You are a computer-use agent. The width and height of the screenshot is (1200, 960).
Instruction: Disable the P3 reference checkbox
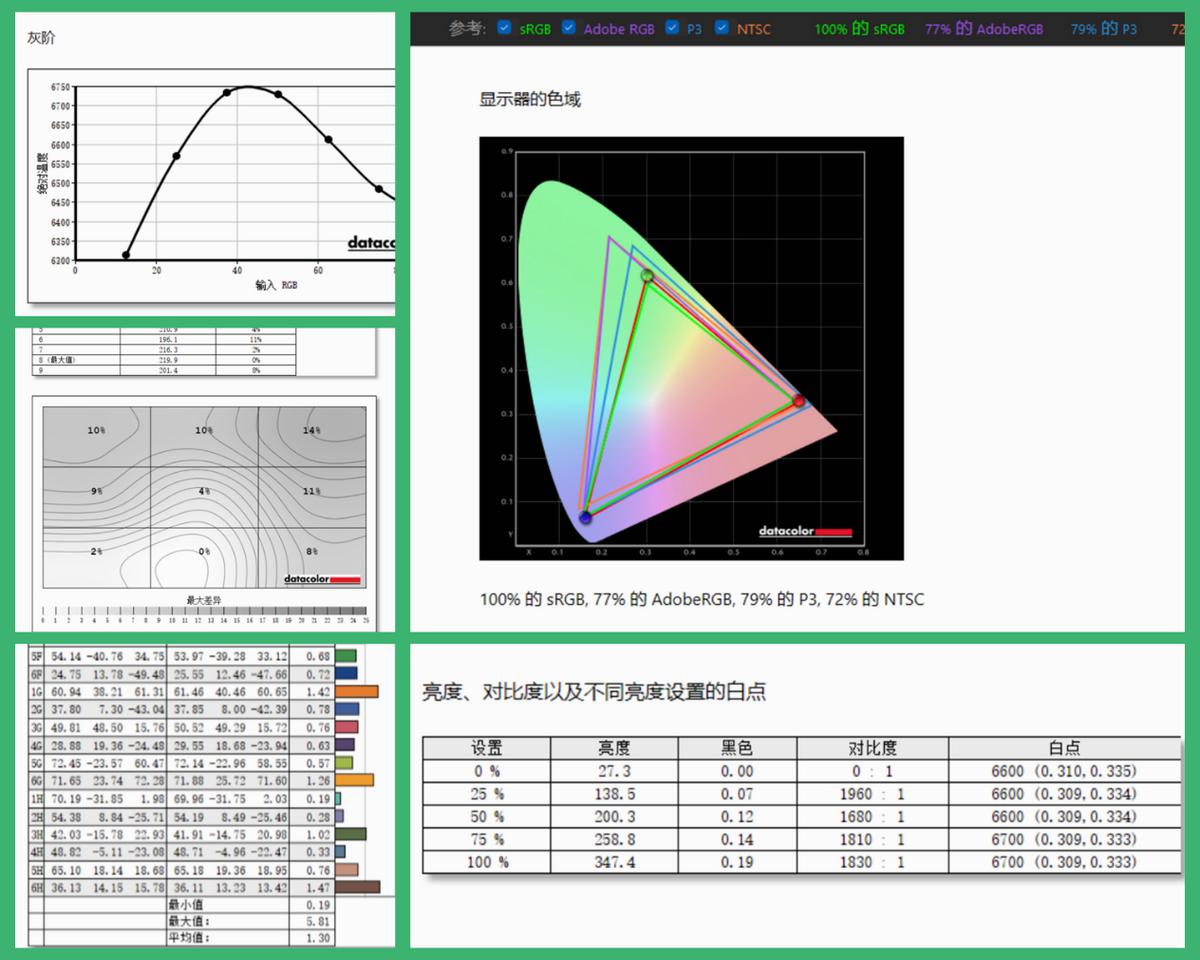tap(672, 29)
